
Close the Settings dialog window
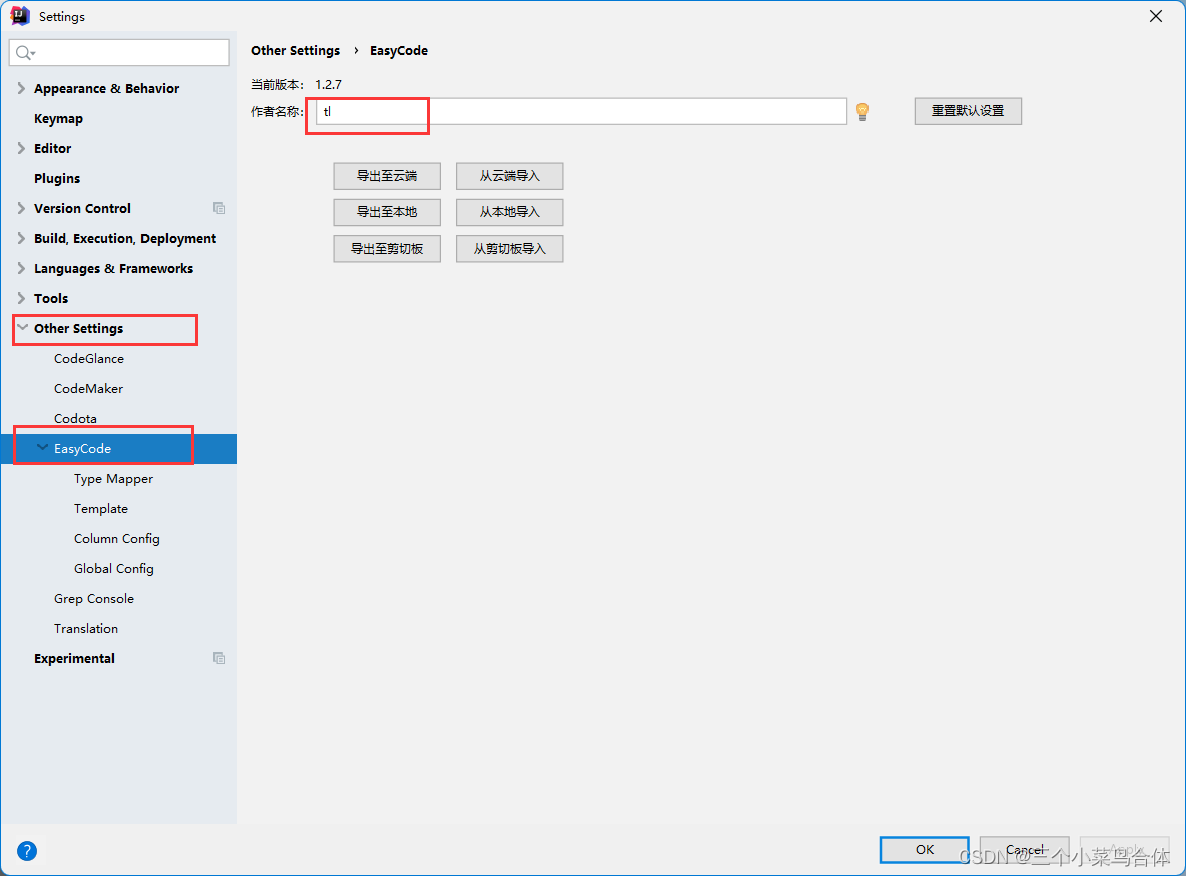coord(1156,16)
